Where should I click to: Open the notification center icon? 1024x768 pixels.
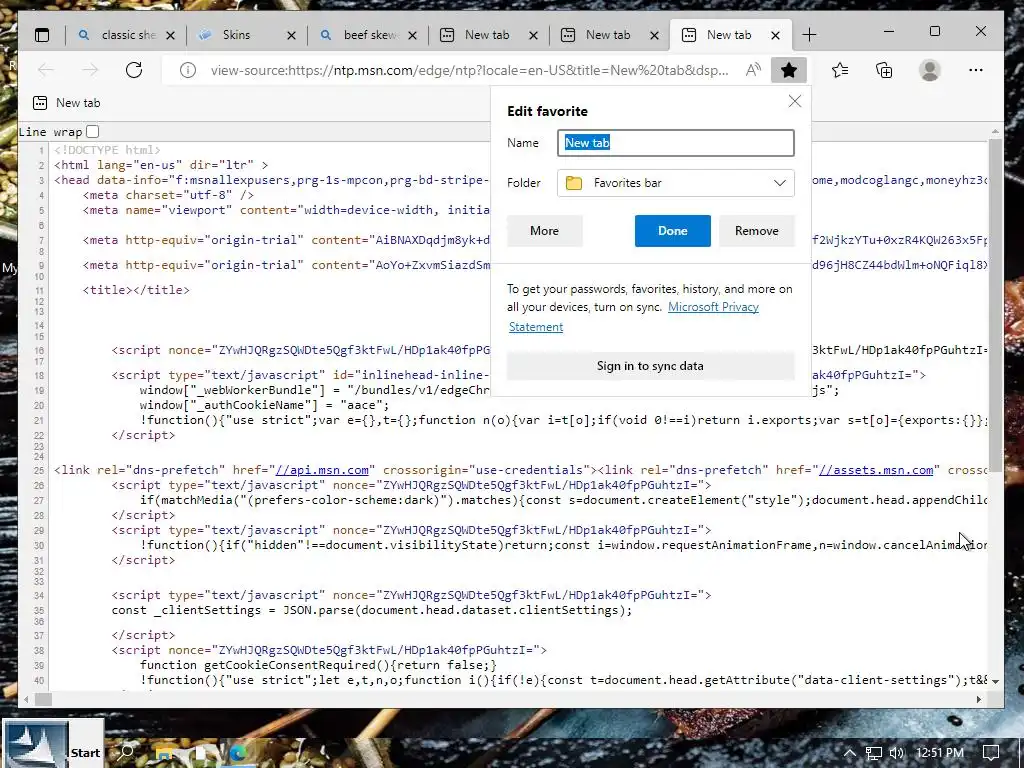tap(991, 753)
